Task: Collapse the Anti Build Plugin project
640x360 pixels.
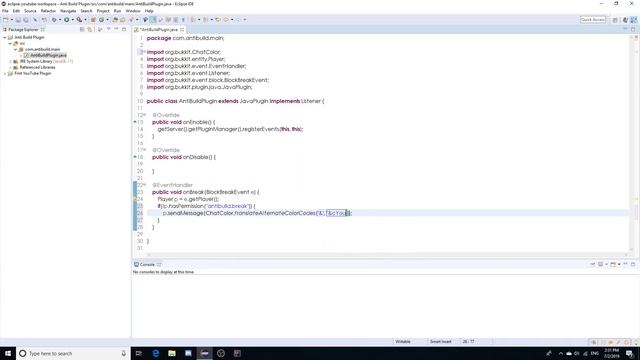Action: click(5, 37)
